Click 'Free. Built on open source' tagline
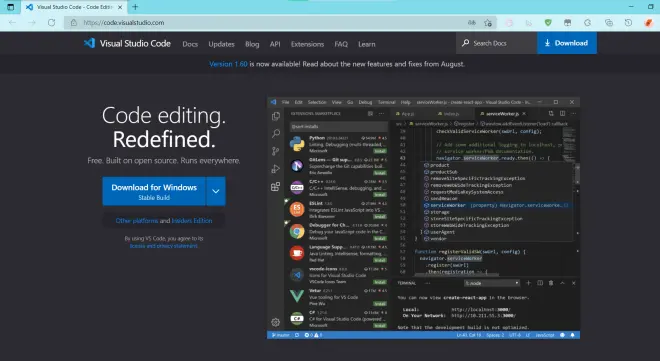660x361 pixels. [x=164, y=161]
